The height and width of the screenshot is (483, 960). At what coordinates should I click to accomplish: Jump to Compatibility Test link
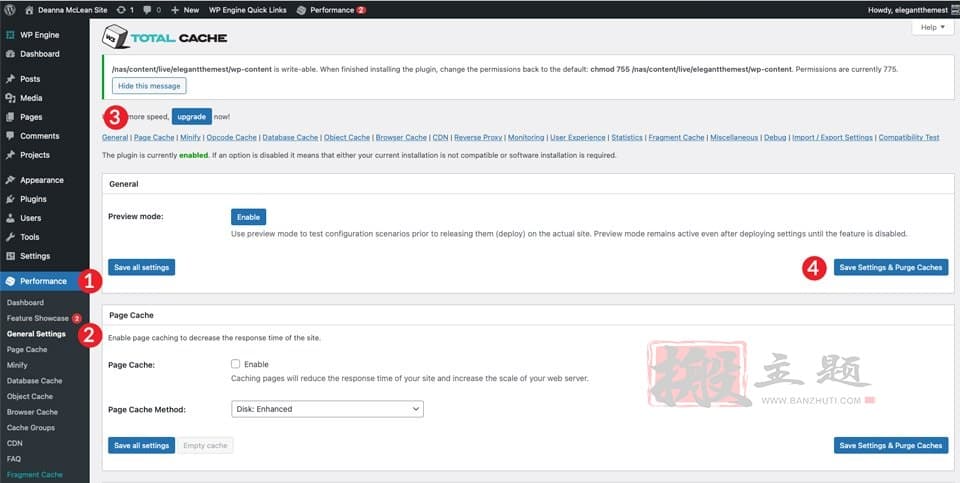(x=909, y=138)
